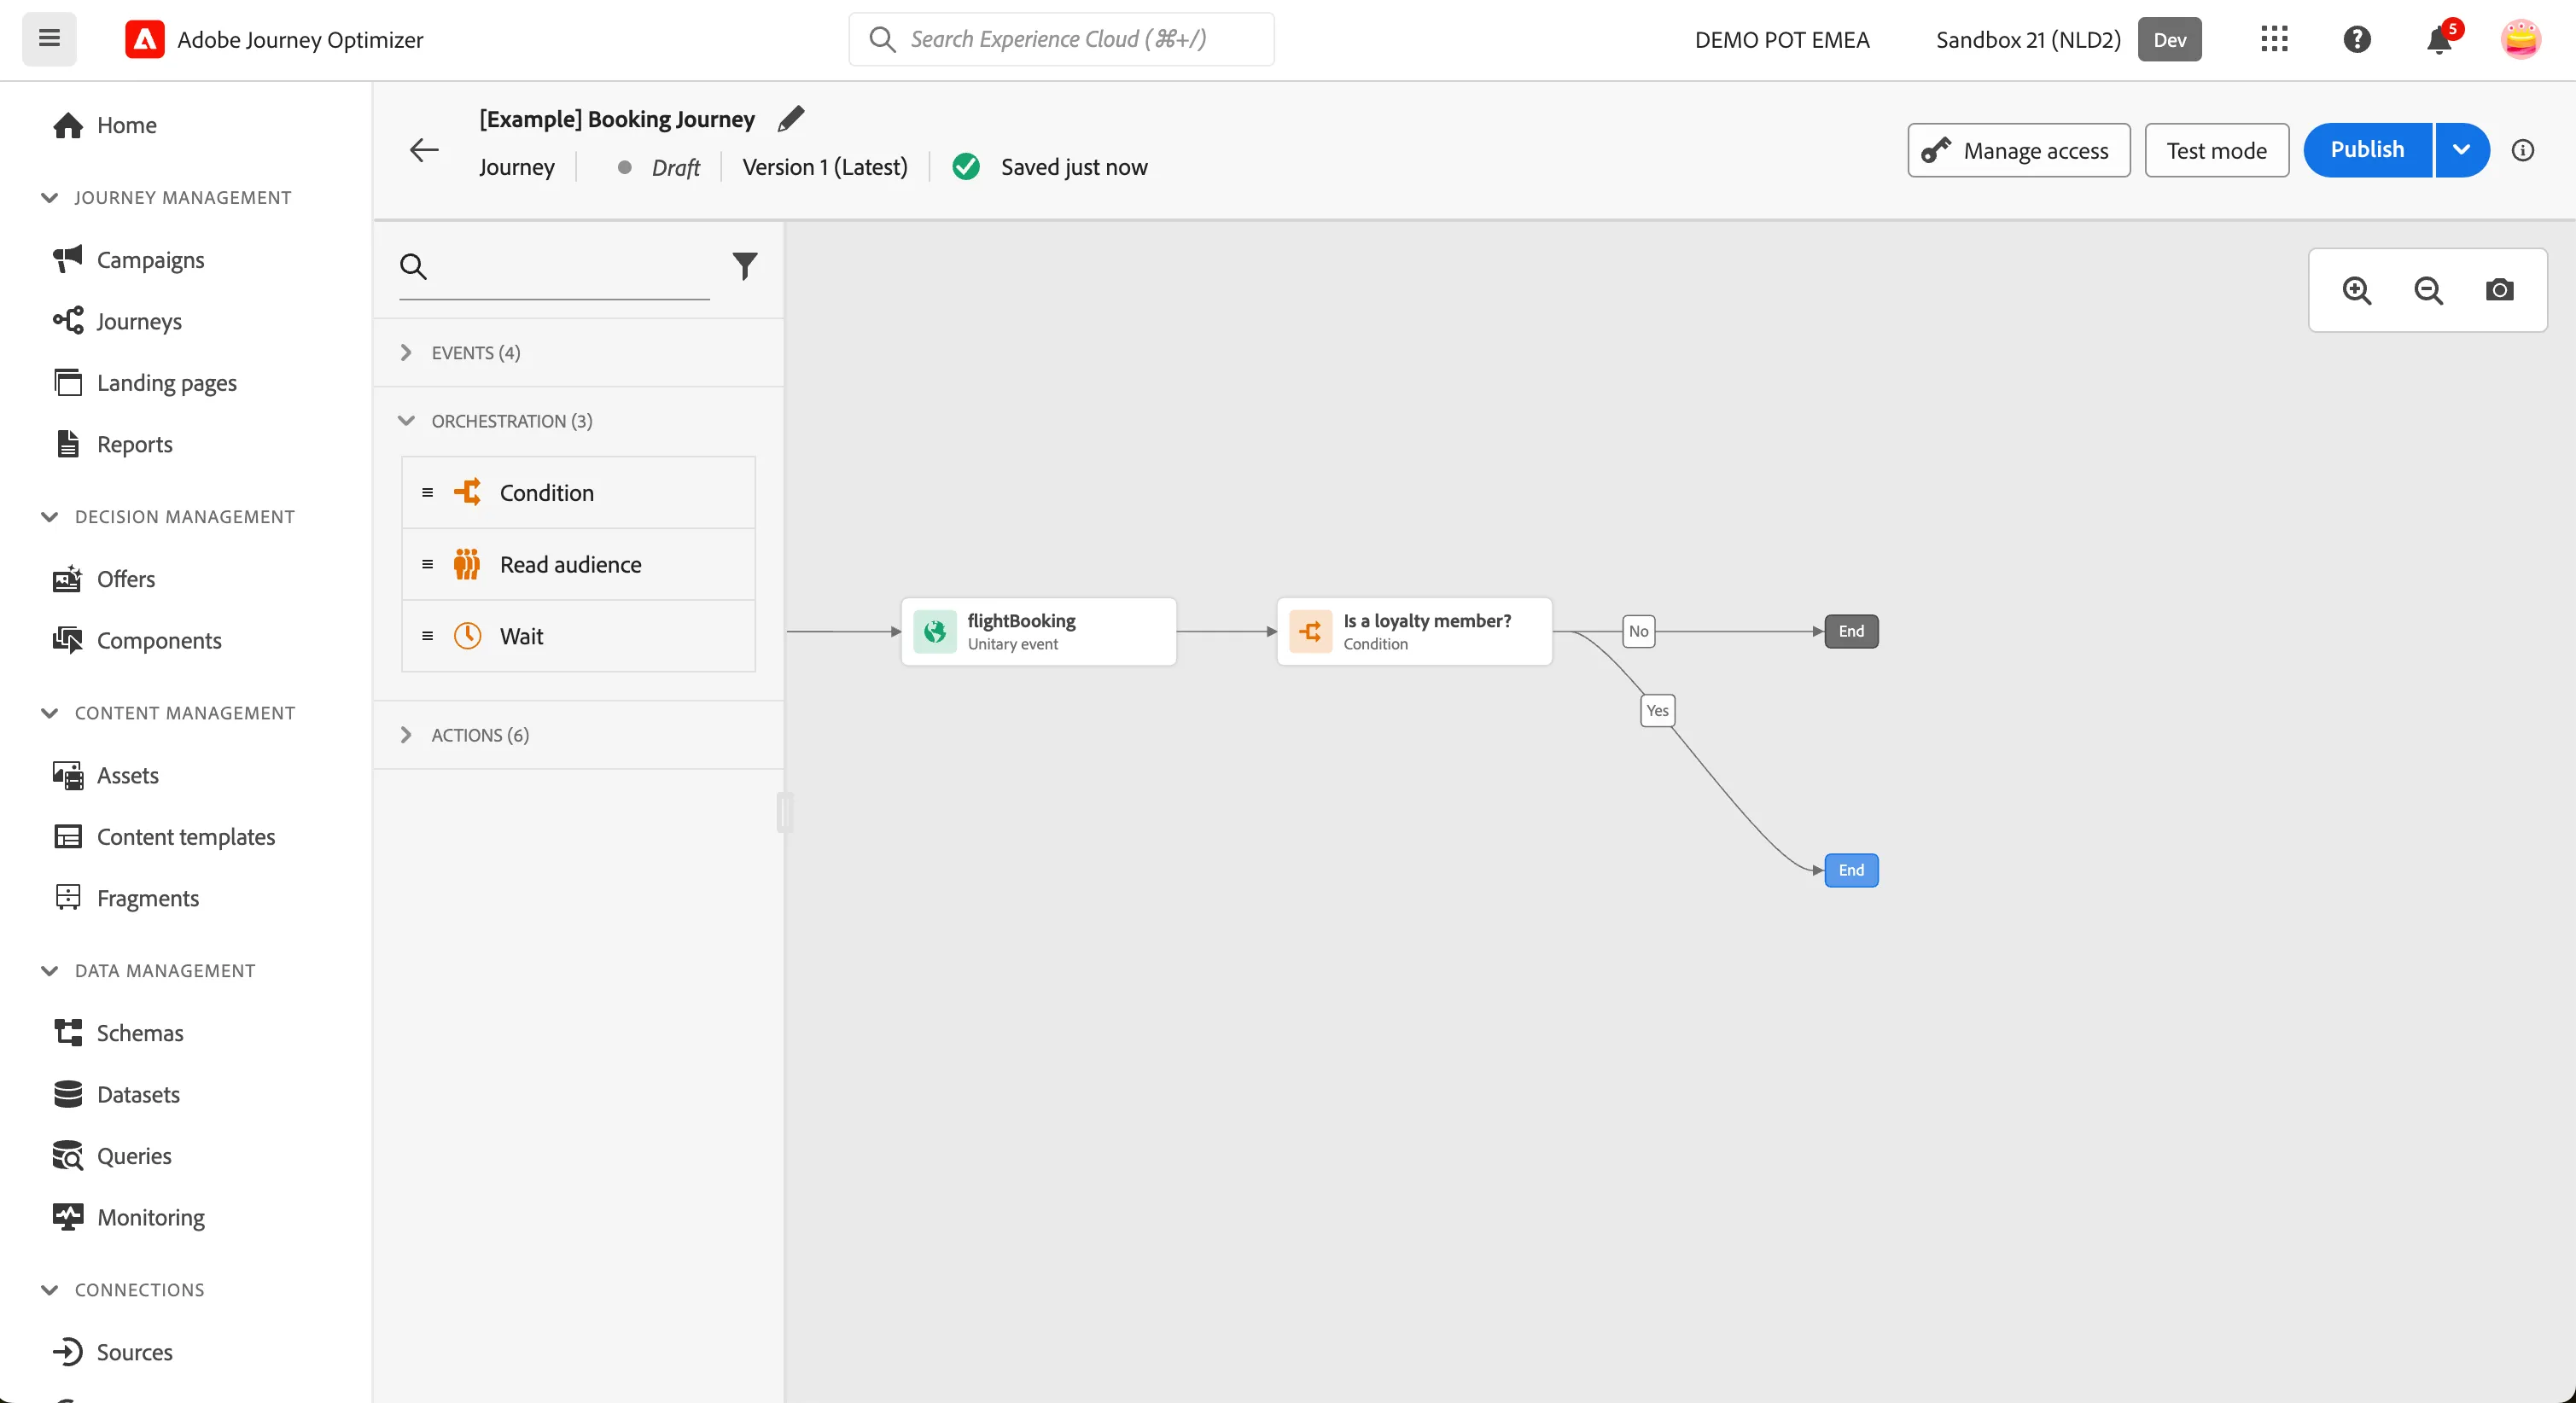Zoom out on the canvas
2576x1403 pixels.
[x=2428, y=290]
